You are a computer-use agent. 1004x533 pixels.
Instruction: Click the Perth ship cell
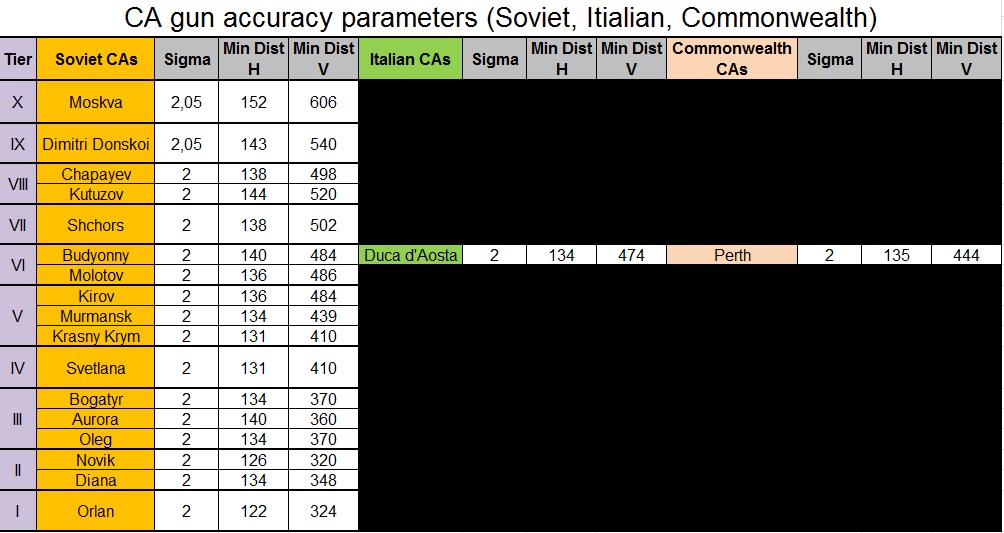[x=732, y=255]
